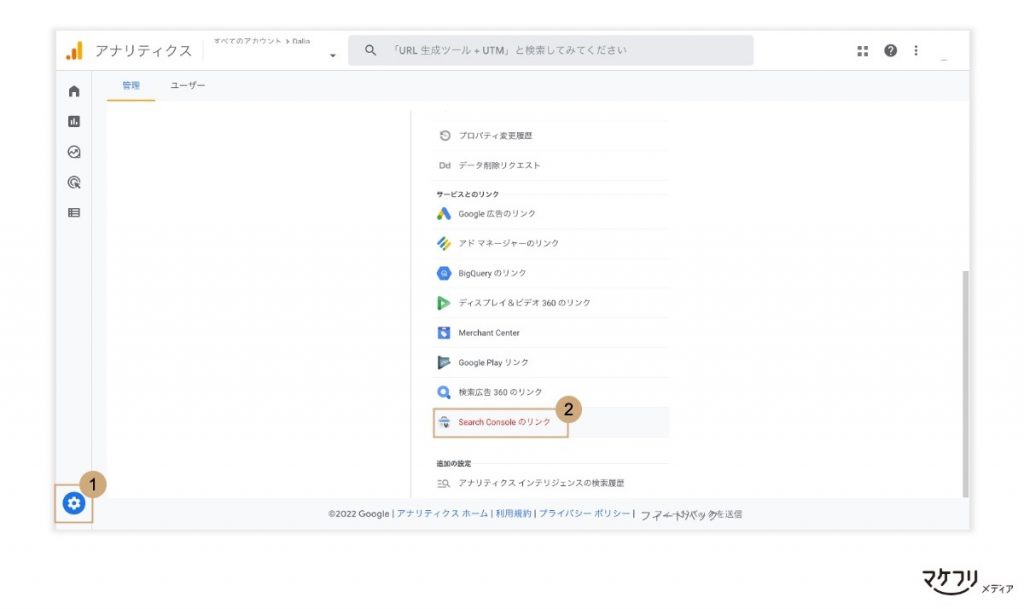1024x609 pixels.
Task: Open プライバシー ポリシー footer link
Action: click(585, 514)
